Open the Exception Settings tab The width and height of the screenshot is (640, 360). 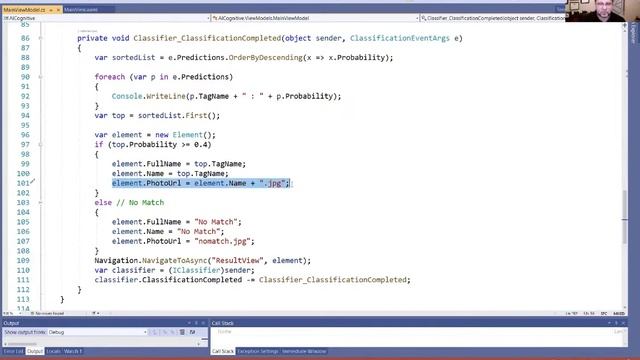258,351
